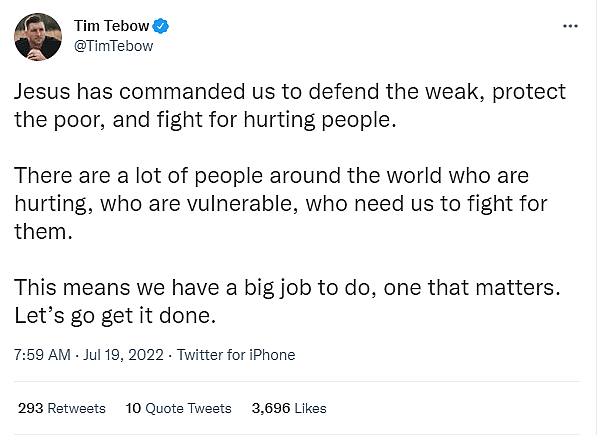Click the Tim Tebow display name
The height and width of the screenshot is (435, 600).
(x=109, y=26)
